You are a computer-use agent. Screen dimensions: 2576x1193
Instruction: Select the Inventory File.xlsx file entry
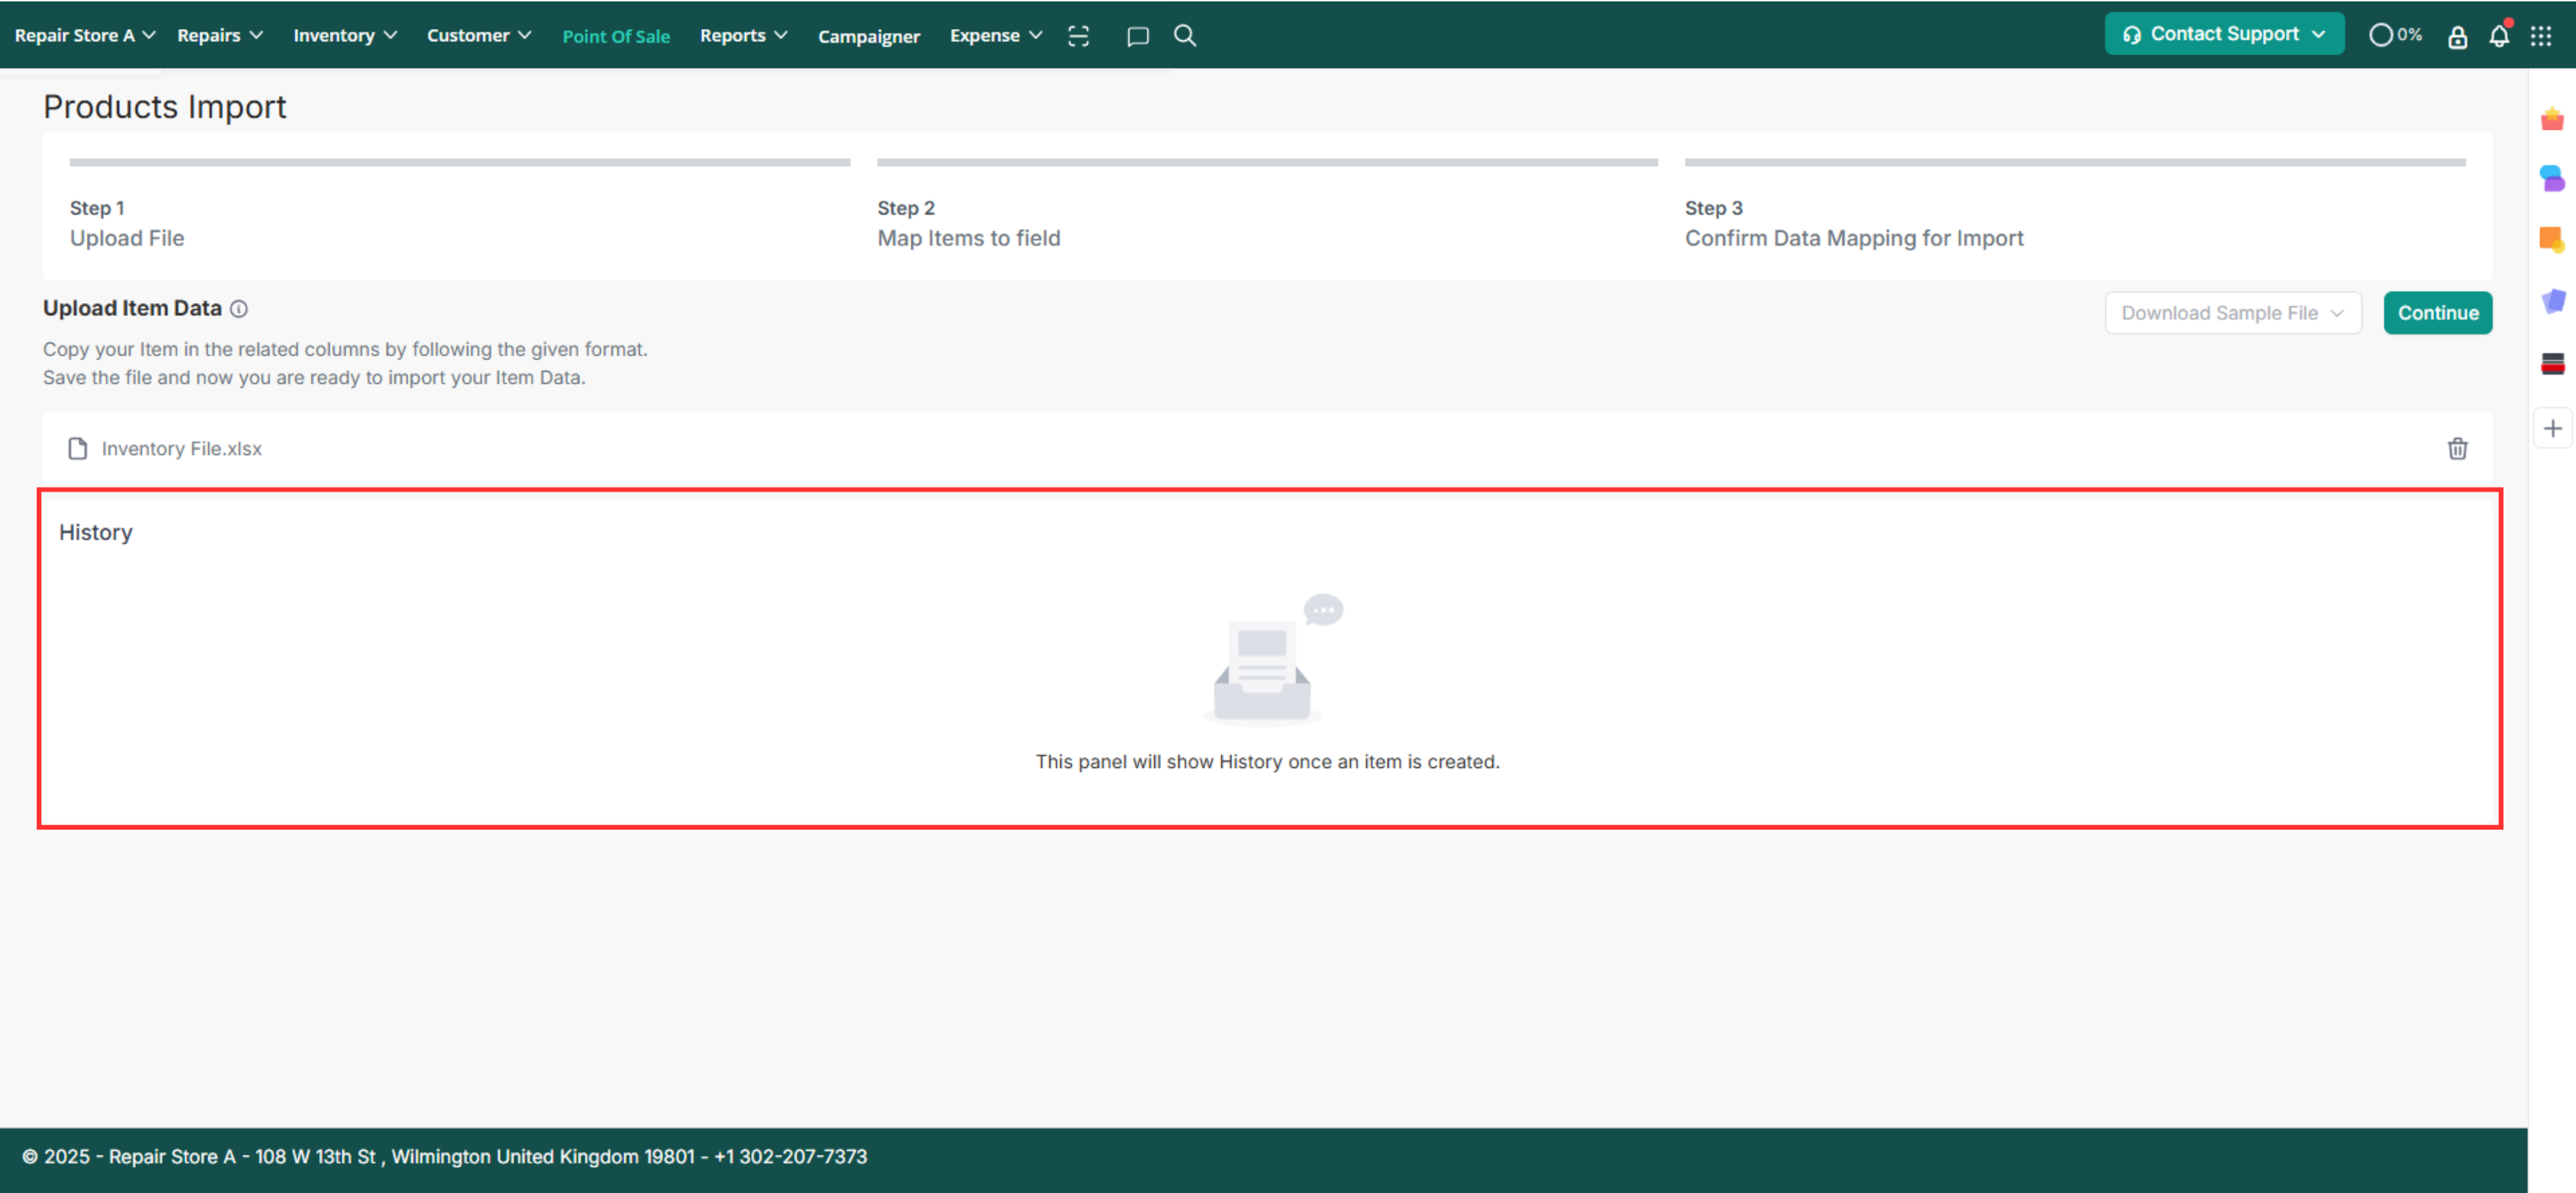181,448
